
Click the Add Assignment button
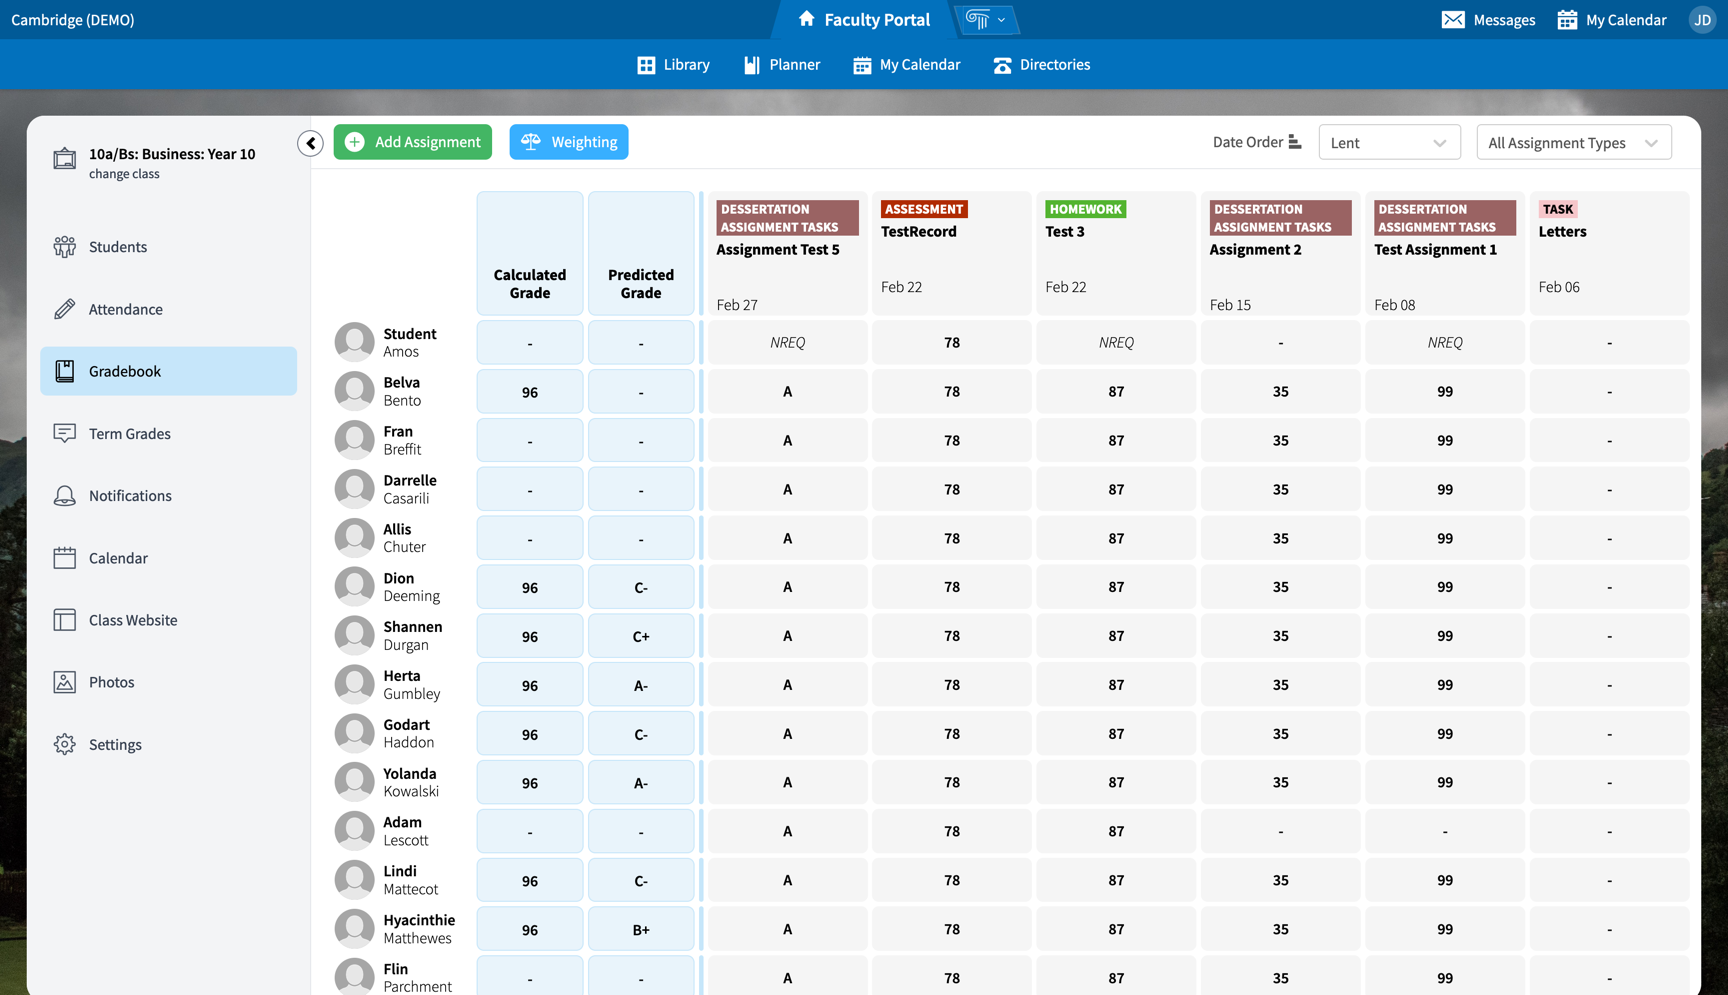pyautogui.click(x=412, y=141)
